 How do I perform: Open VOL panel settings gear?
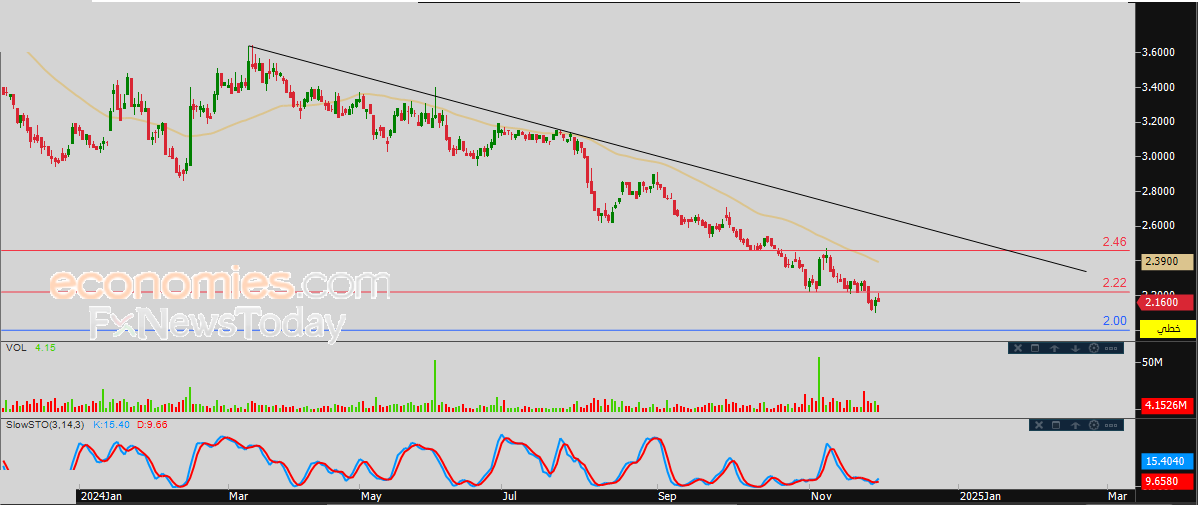coord(1094,348)
